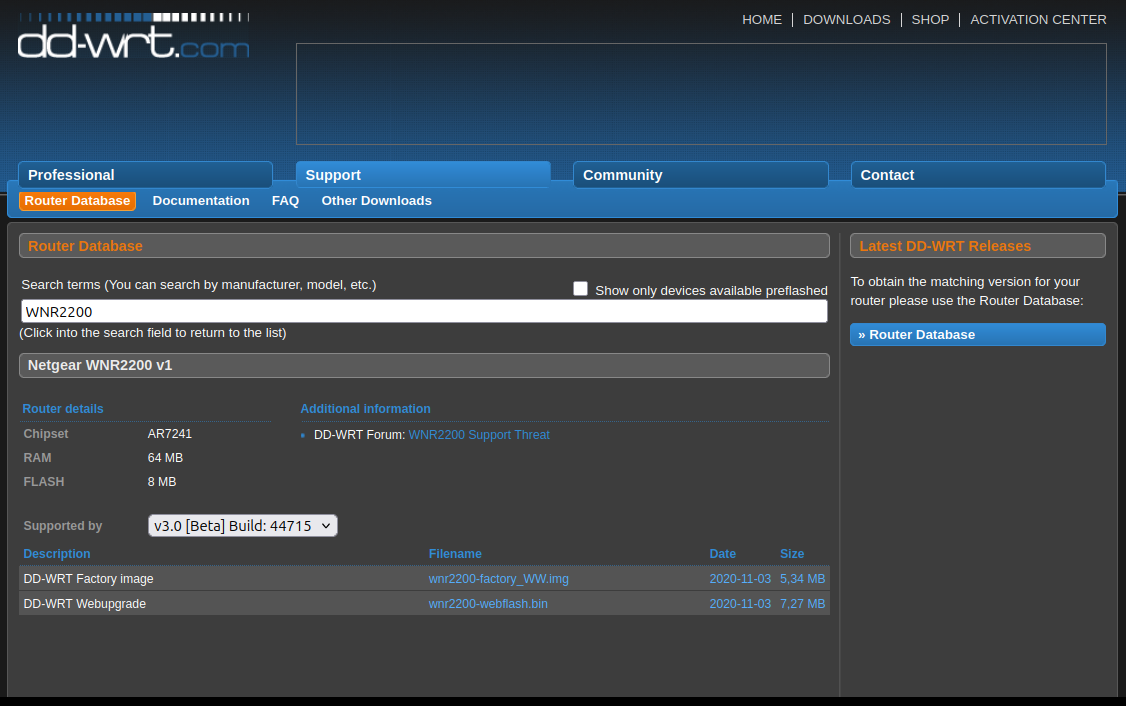Click the AR7241 chipset value
The width and height of the screenshot is (1126, 706).
[169, 434]
